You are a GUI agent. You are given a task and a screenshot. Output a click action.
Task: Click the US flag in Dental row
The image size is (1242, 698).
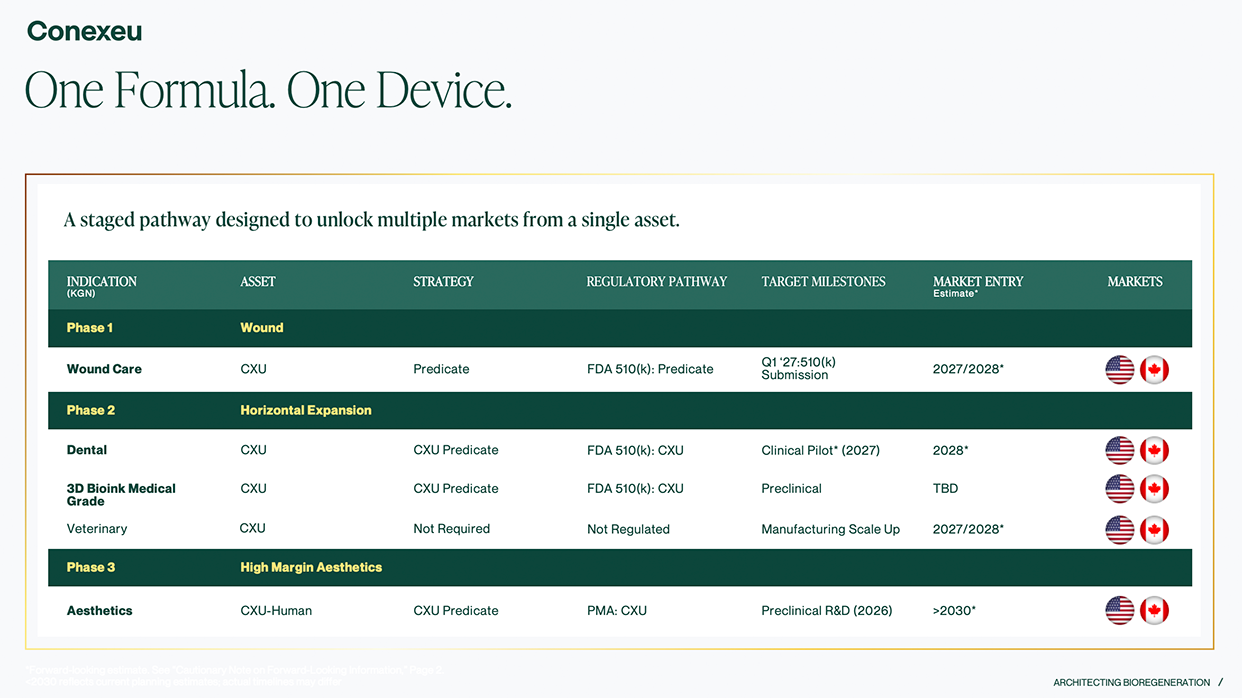pos(1120,450)
